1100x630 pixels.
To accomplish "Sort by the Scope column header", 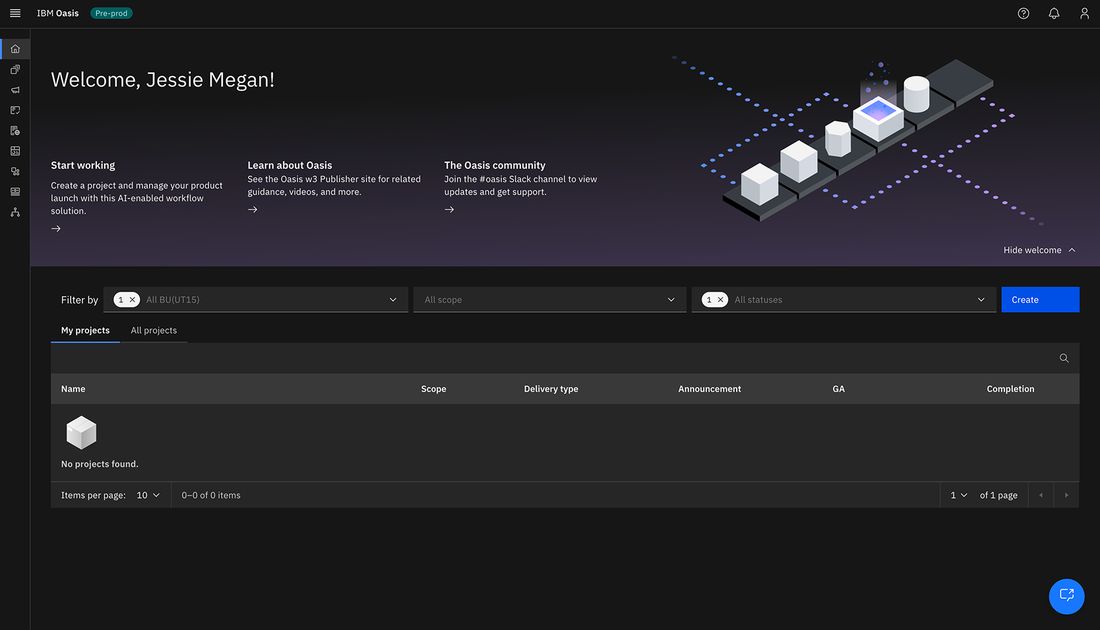I will point(434,389).
